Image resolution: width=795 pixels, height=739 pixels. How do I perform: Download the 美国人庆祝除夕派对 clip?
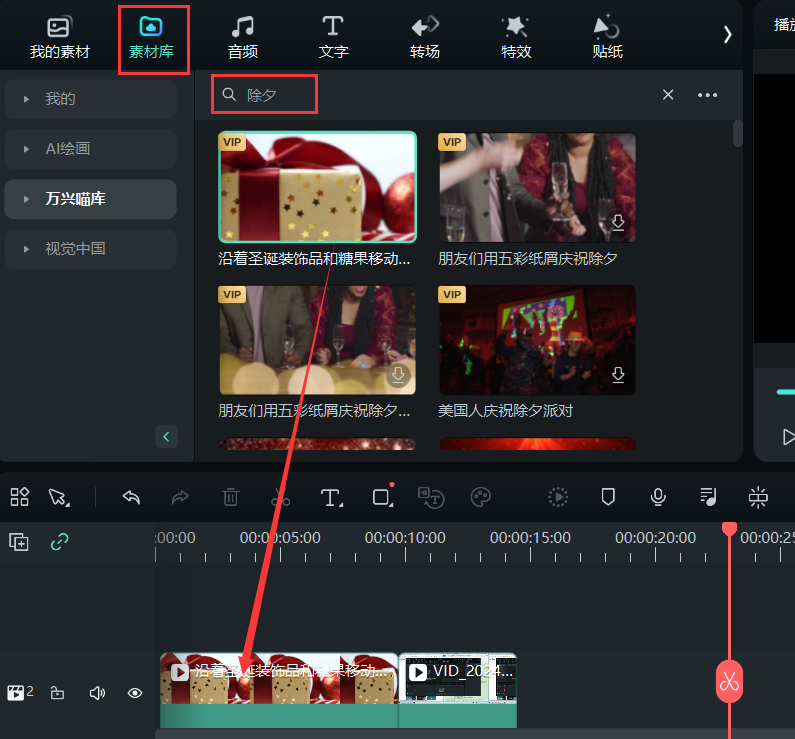(x=618, y=375)
